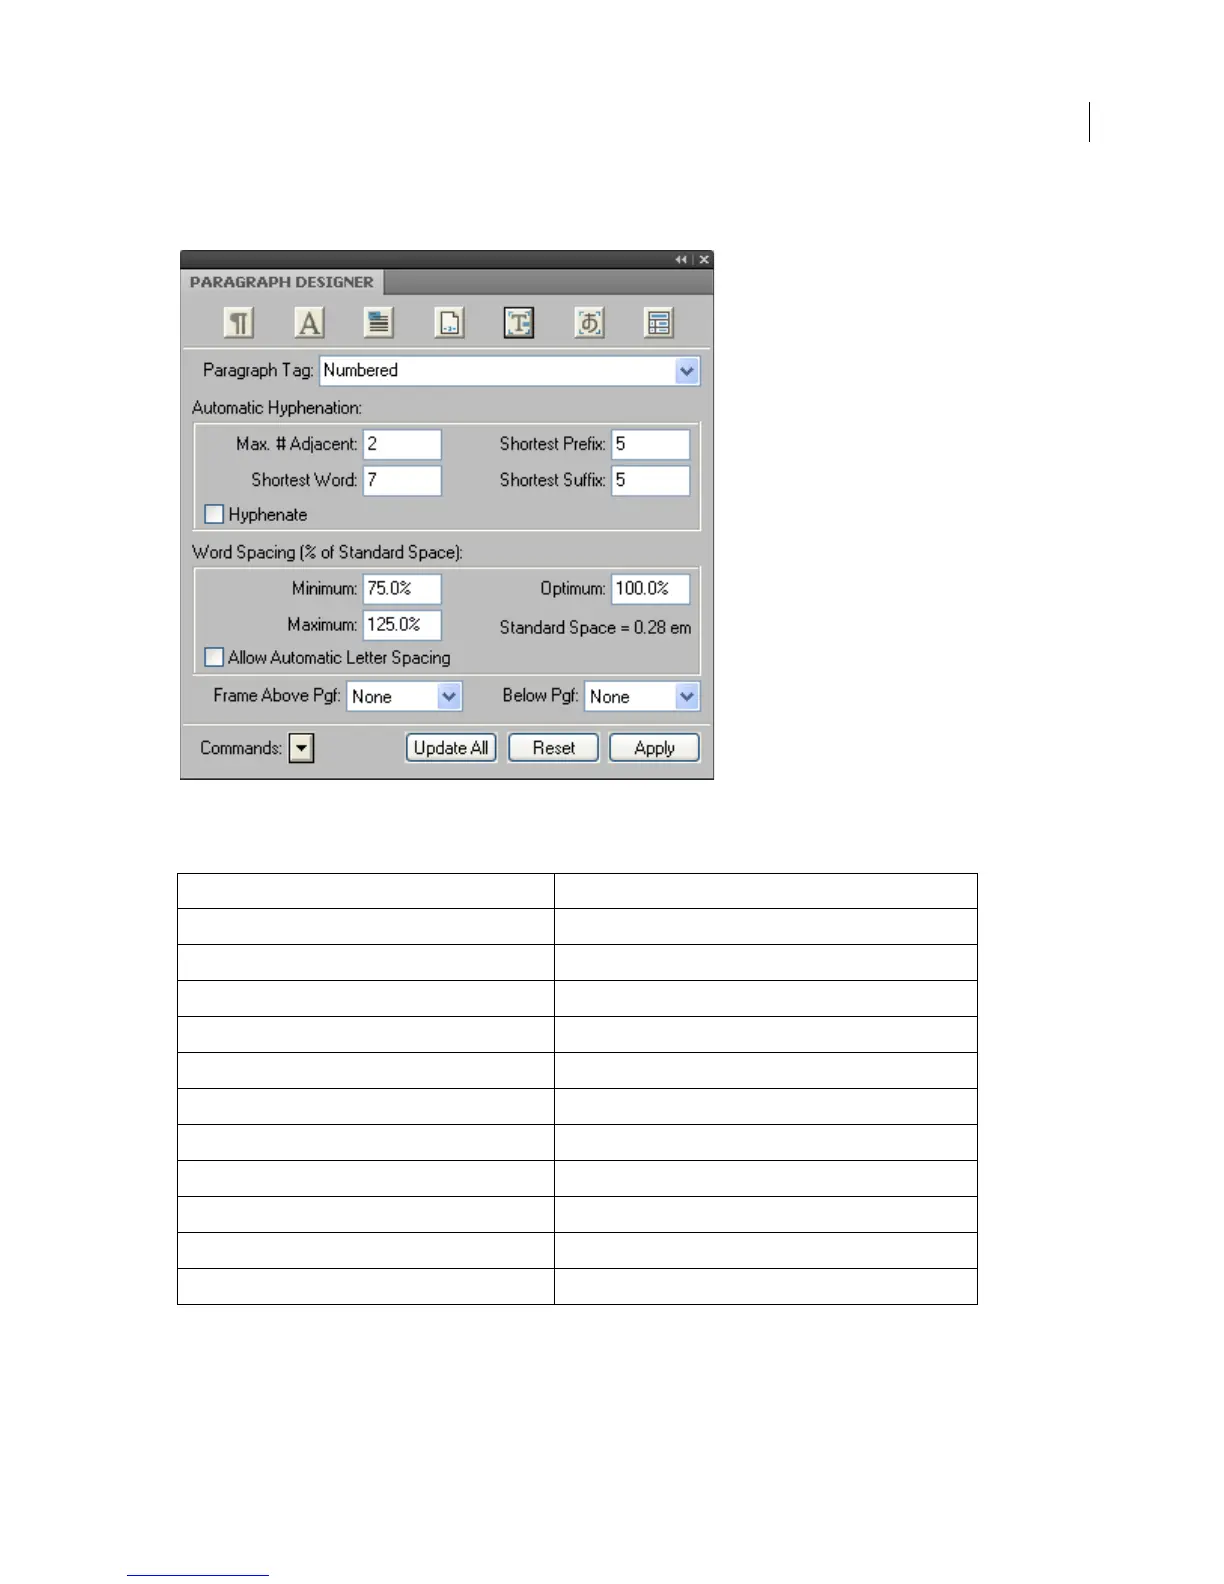Click the Reset button

click(x=554, y=748)
